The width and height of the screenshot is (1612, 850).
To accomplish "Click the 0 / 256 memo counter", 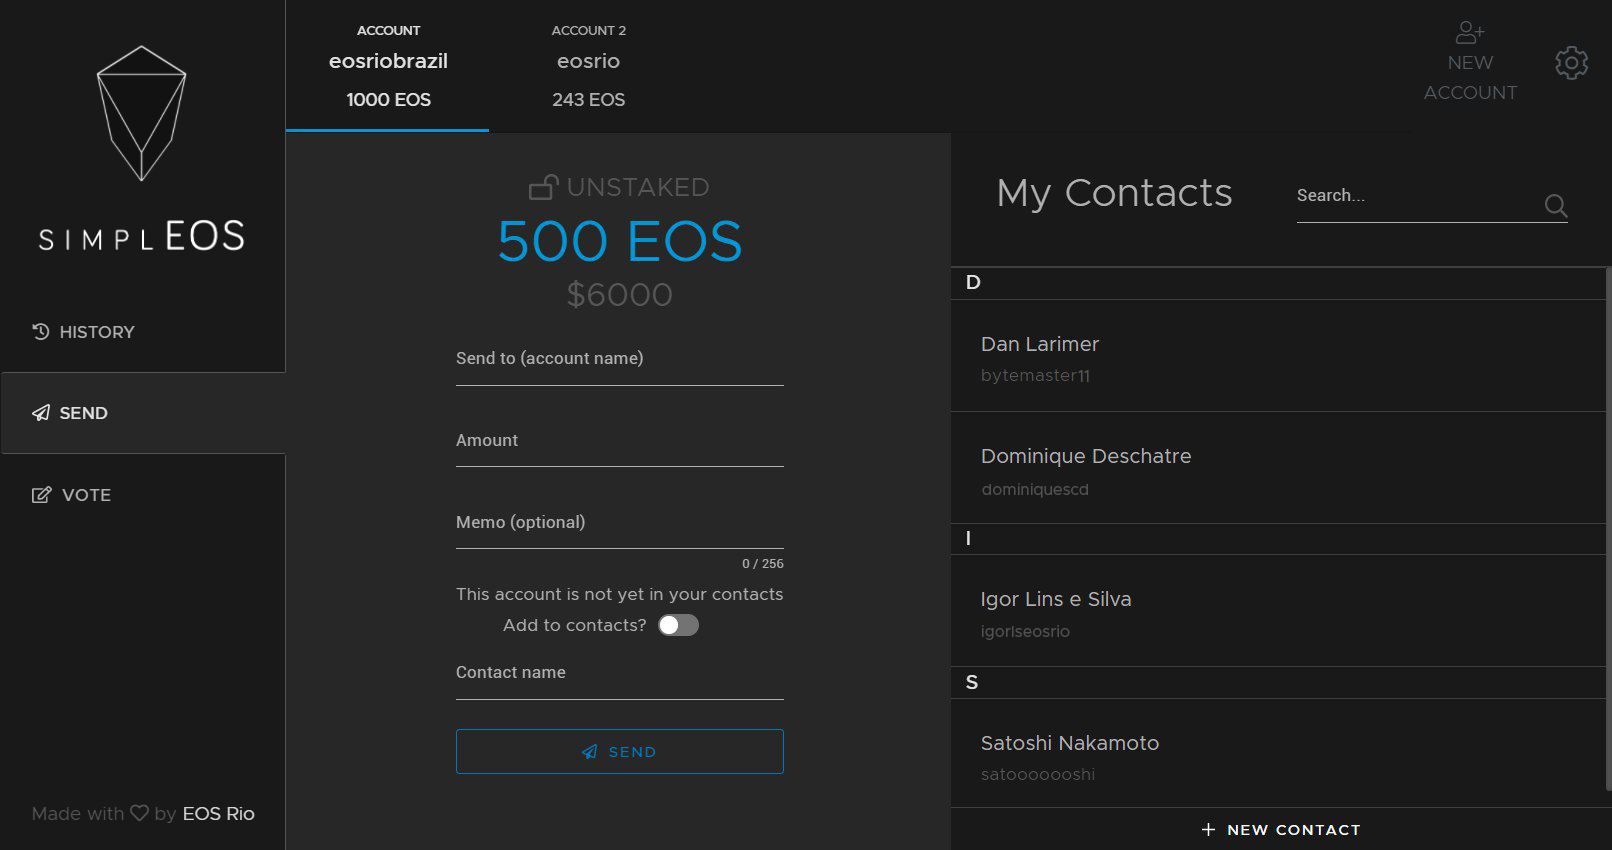I will coord(762,564).
